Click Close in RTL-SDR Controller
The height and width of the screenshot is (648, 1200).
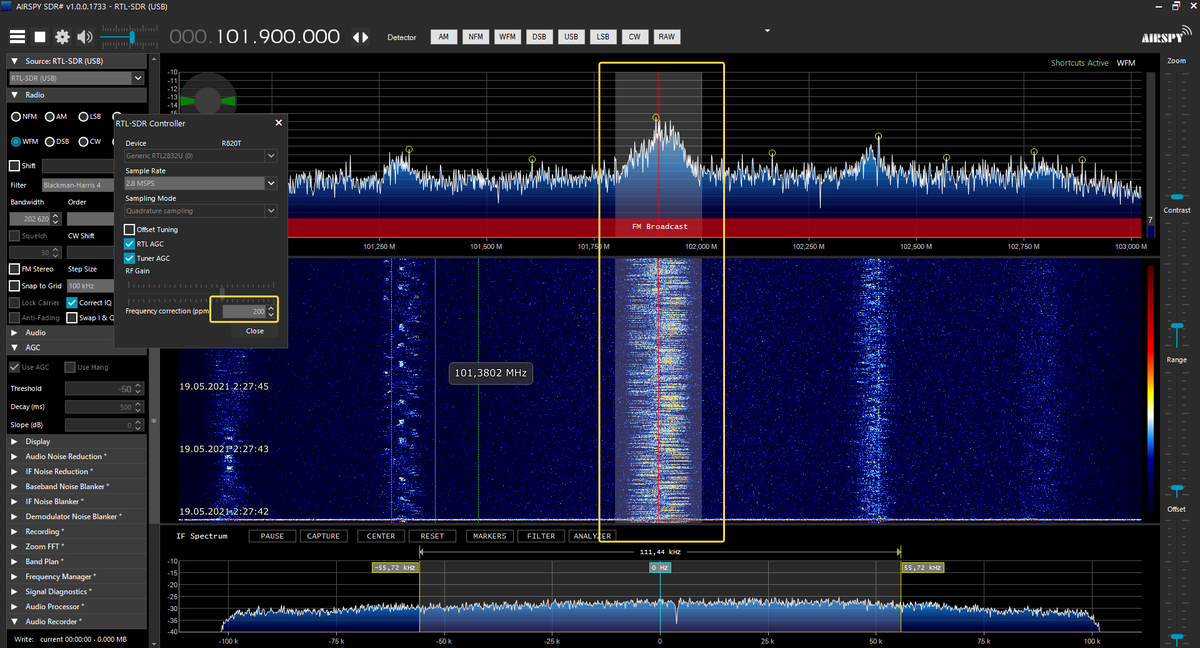click(x=255, y=331)
